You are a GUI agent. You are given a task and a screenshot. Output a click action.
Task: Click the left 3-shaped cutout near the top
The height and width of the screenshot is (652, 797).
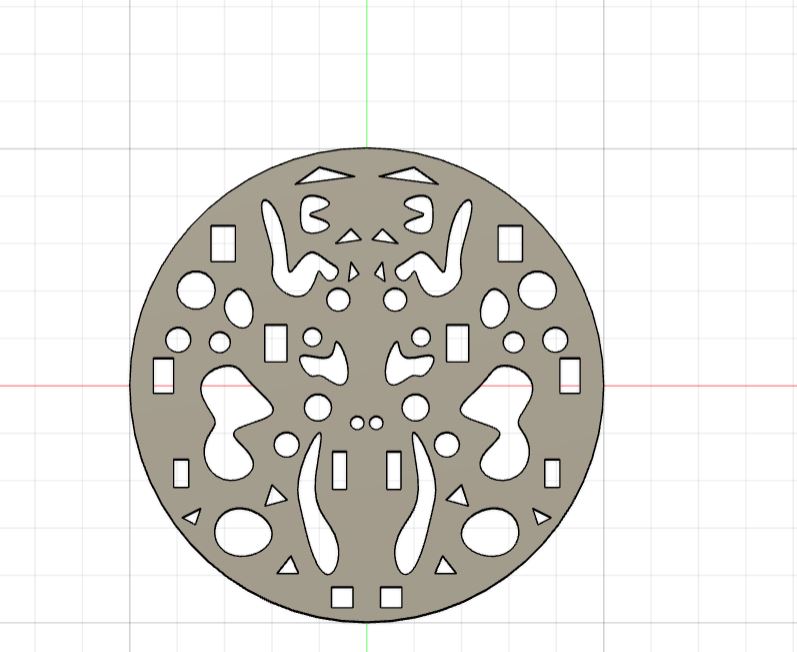315,214
